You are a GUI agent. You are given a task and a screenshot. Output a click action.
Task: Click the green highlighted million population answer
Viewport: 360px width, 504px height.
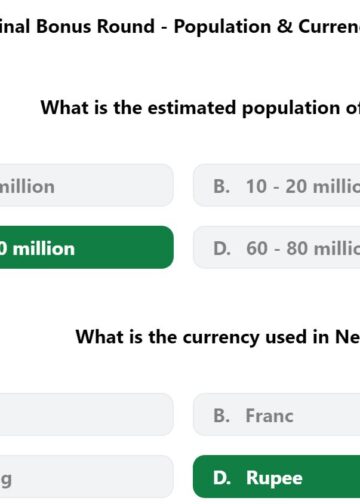point(87,247)
